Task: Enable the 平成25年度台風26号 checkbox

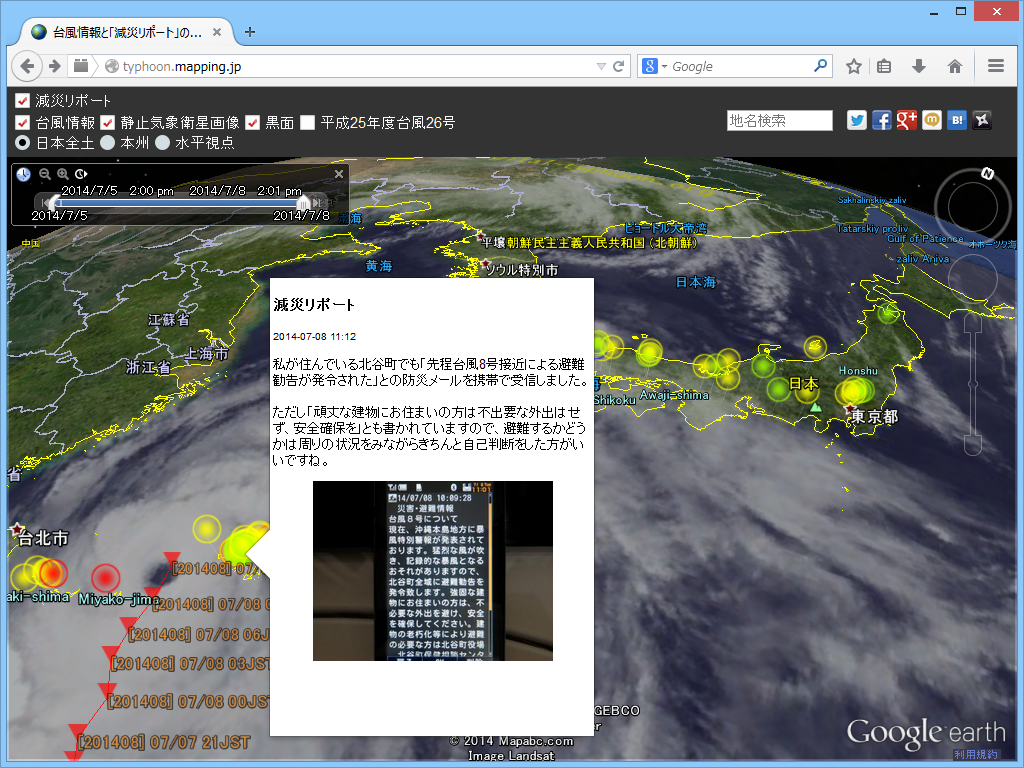Action: coord(307,122)
